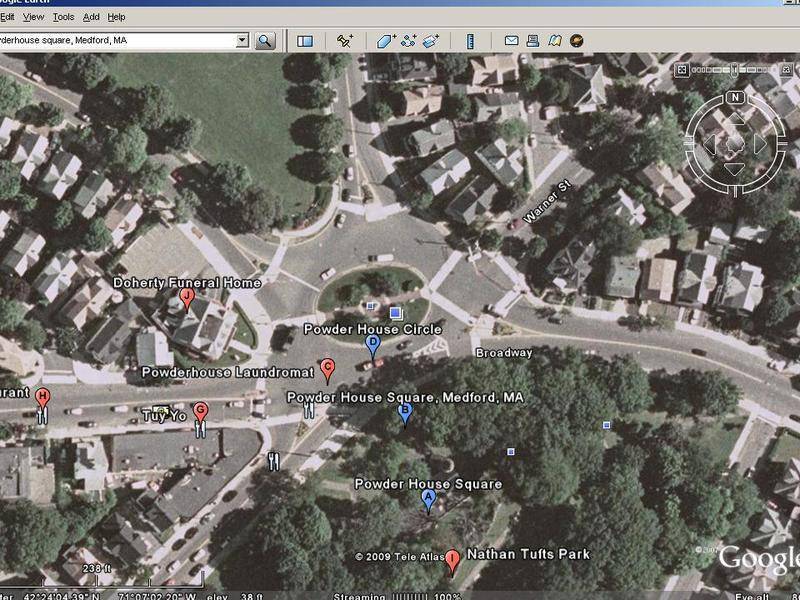Pan up with navigation up arrow
800x600 pixels.
pos(735,119)
